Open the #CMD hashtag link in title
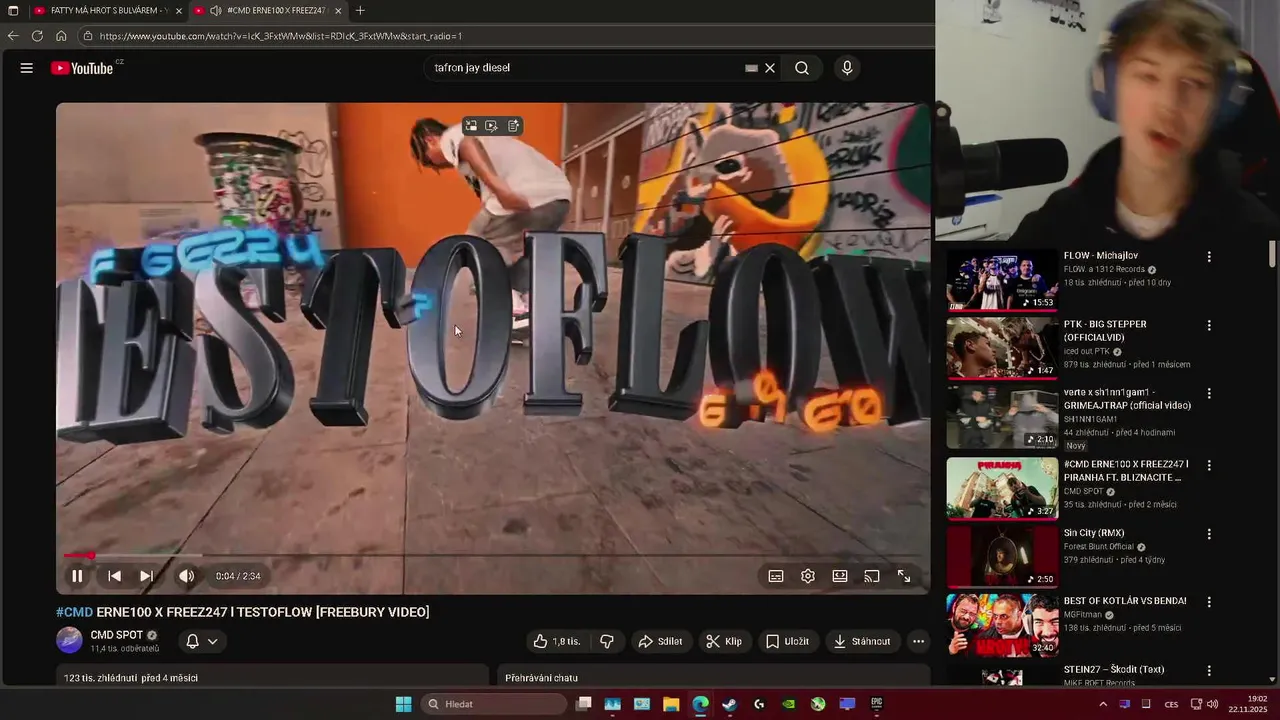Image resolution: width=1280 pixels, height=720 pixels. tap(74, 612)
